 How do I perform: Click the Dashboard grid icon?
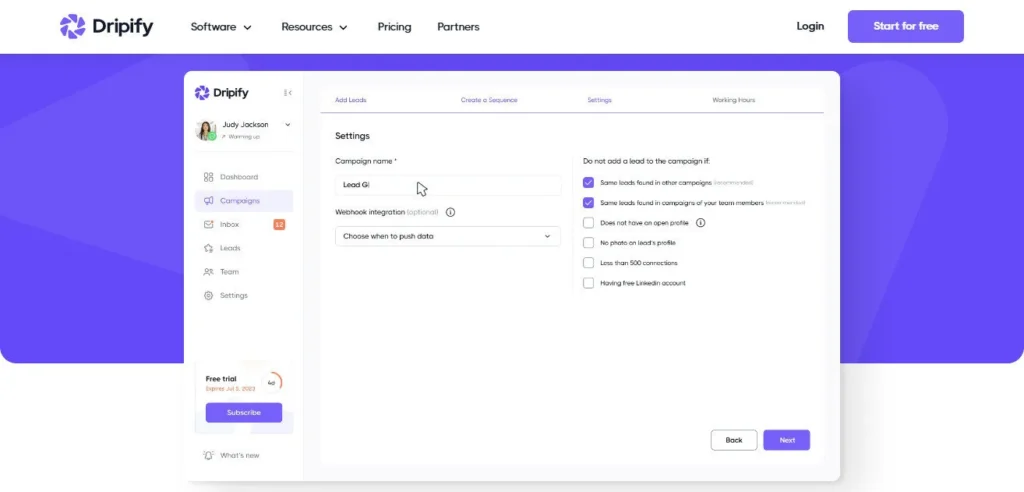208,177
